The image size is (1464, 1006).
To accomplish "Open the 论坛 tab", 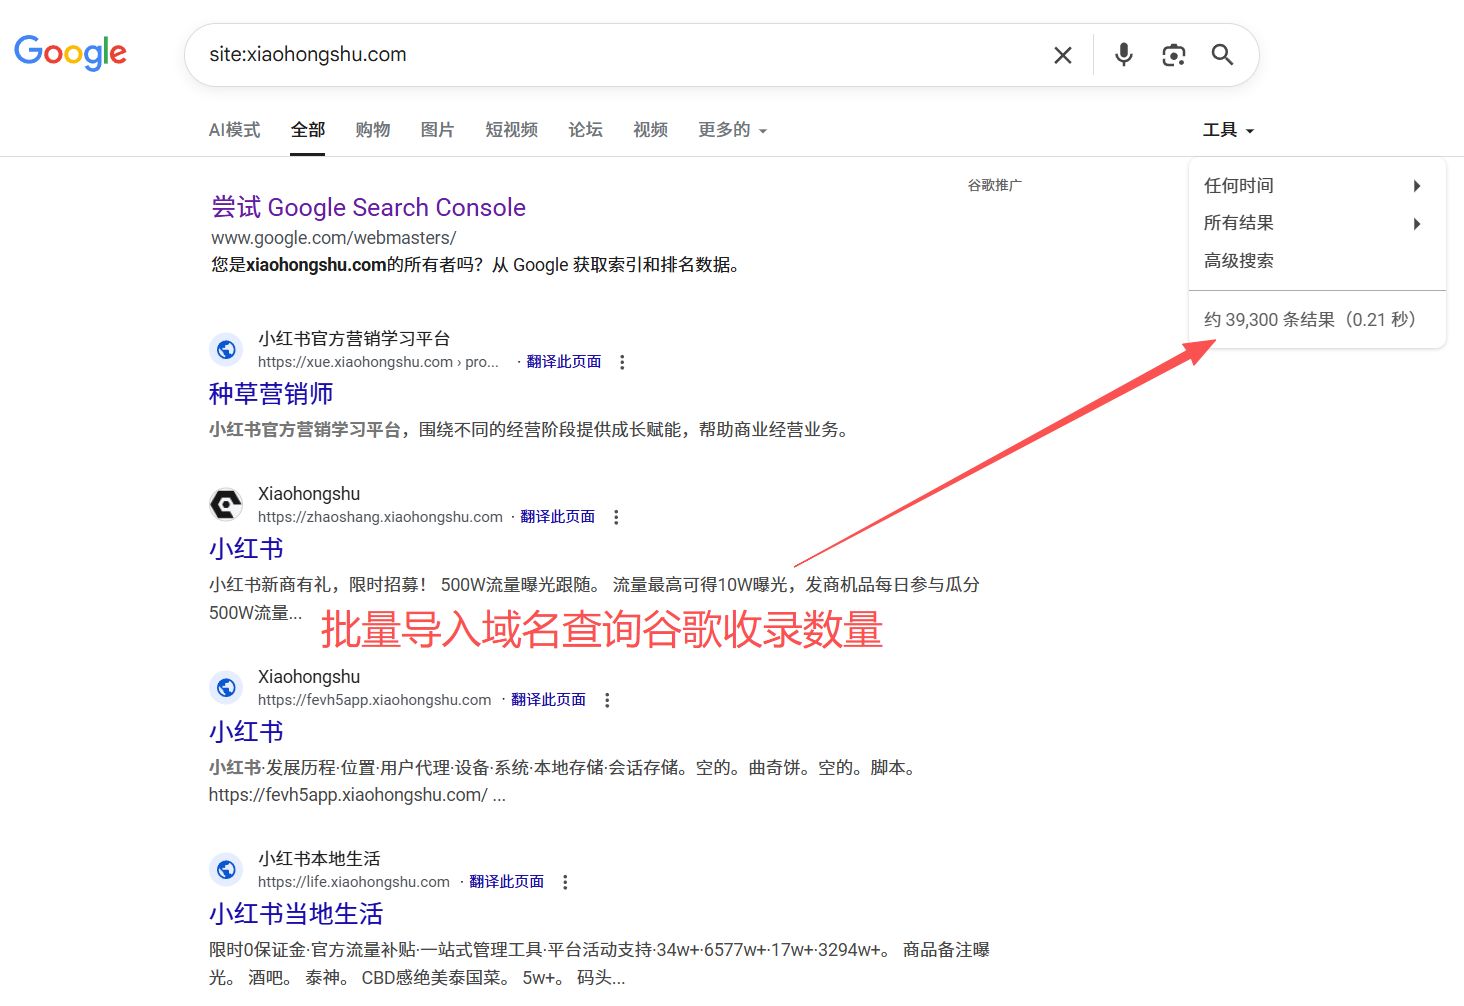I will pos(586,130).
